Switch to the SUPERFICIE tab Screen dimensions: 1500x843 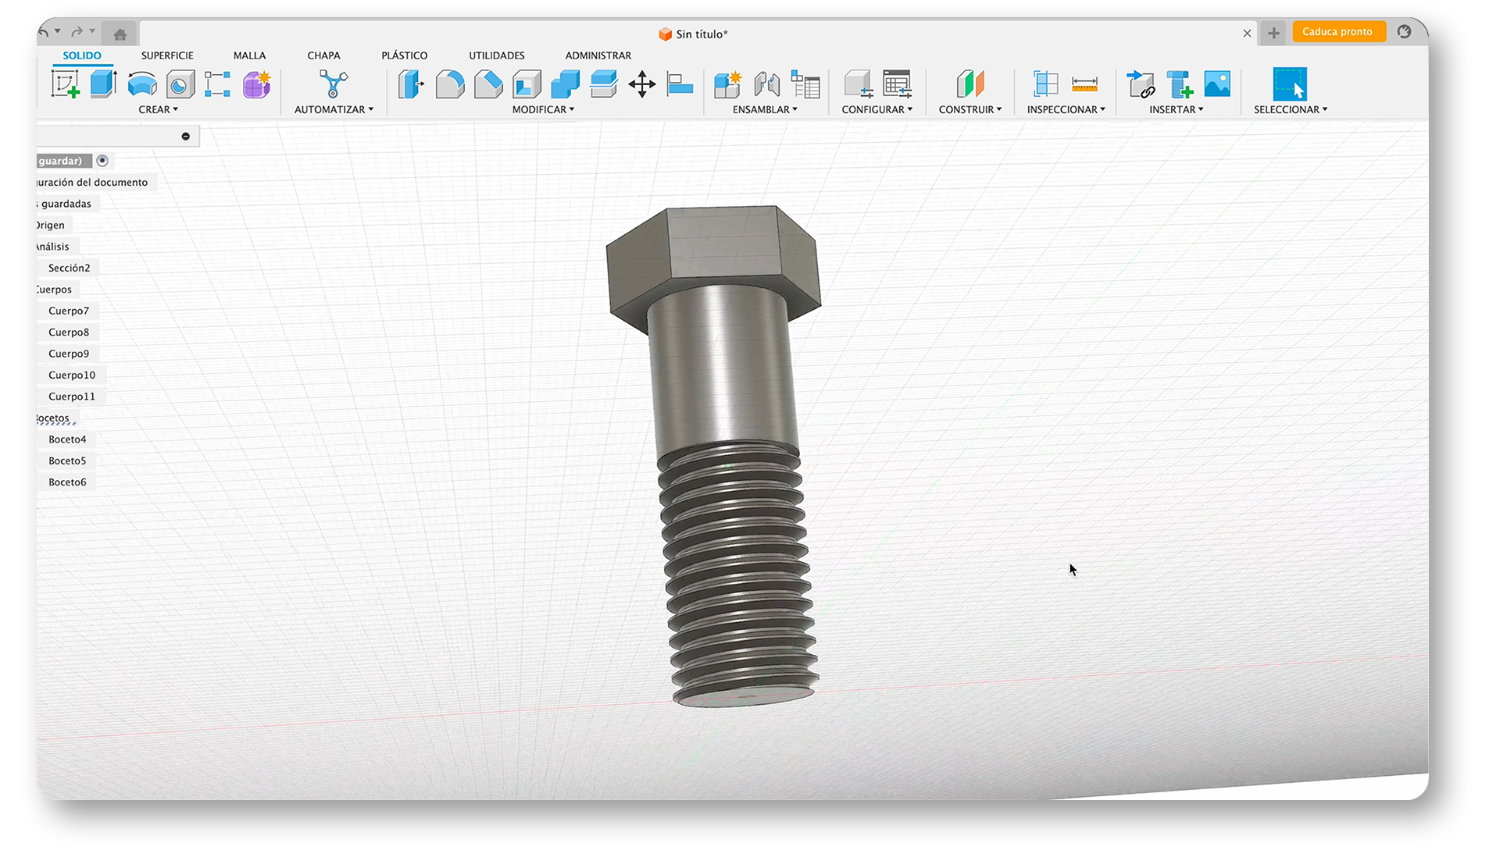pyautogui.click(x=167, y=56)
